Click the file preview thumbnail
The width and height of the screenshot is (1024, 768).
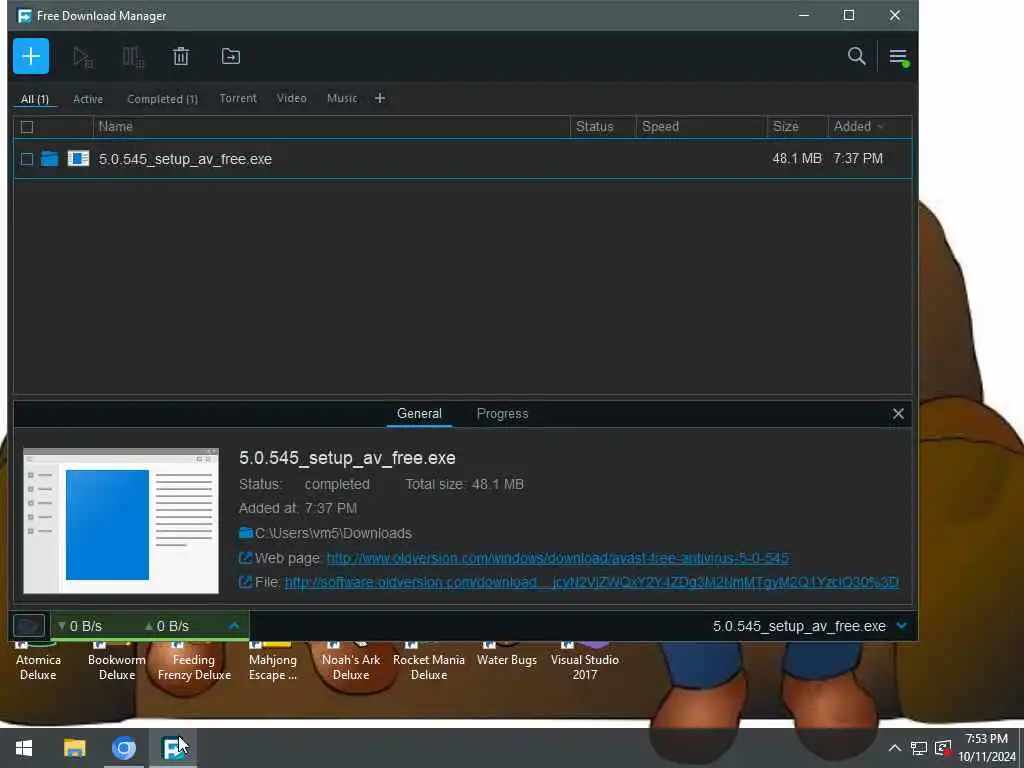coord(121,521)
